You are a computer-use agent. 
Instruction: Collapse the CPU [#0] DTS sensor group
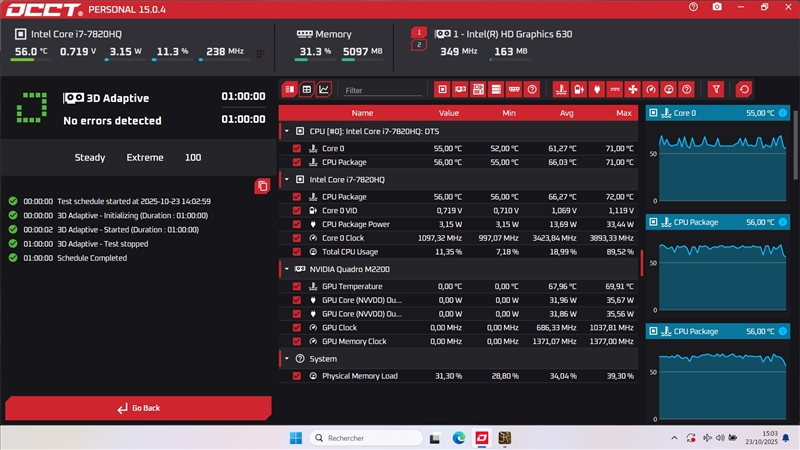(287, 131)
